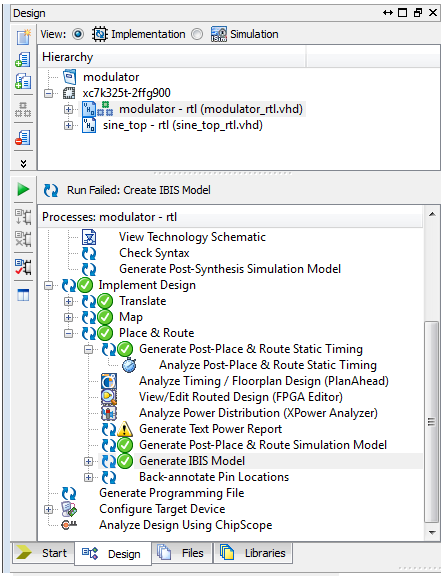Collapse the Implement Design node
The height and width of the screenshot is (576, 445).
click(x=49, y=285)
